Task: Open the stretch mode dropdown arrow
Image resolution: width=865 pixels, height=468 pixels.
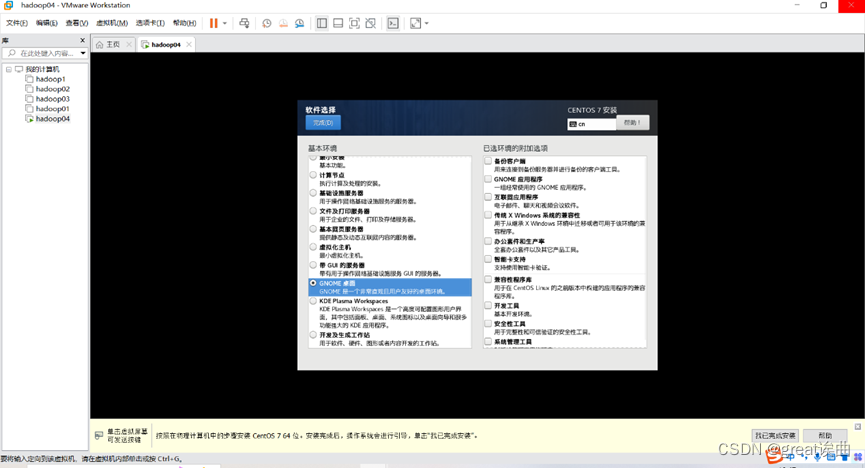Action: (426, 23)
